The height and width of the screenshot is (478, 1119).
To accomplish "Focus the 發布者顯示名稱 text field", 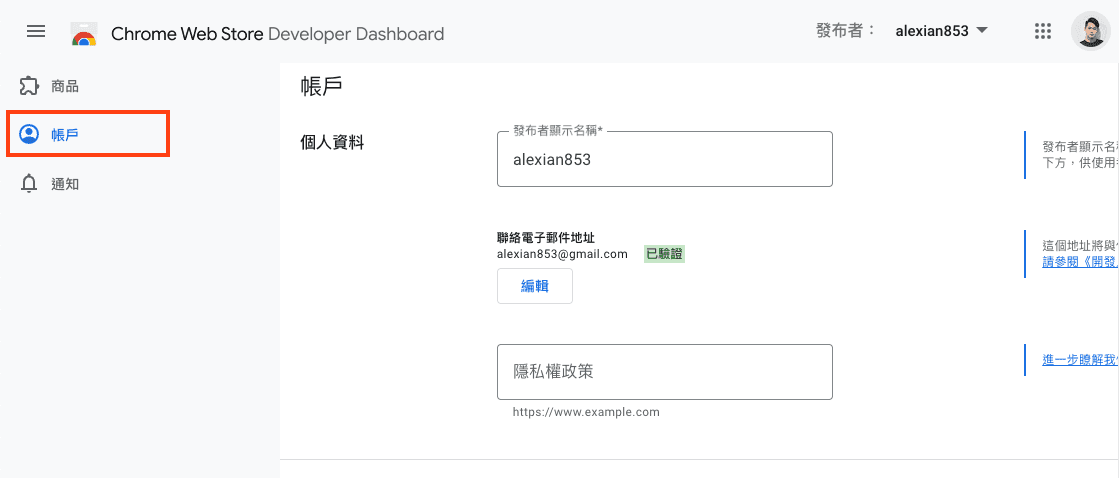I will tap(664, 159).
